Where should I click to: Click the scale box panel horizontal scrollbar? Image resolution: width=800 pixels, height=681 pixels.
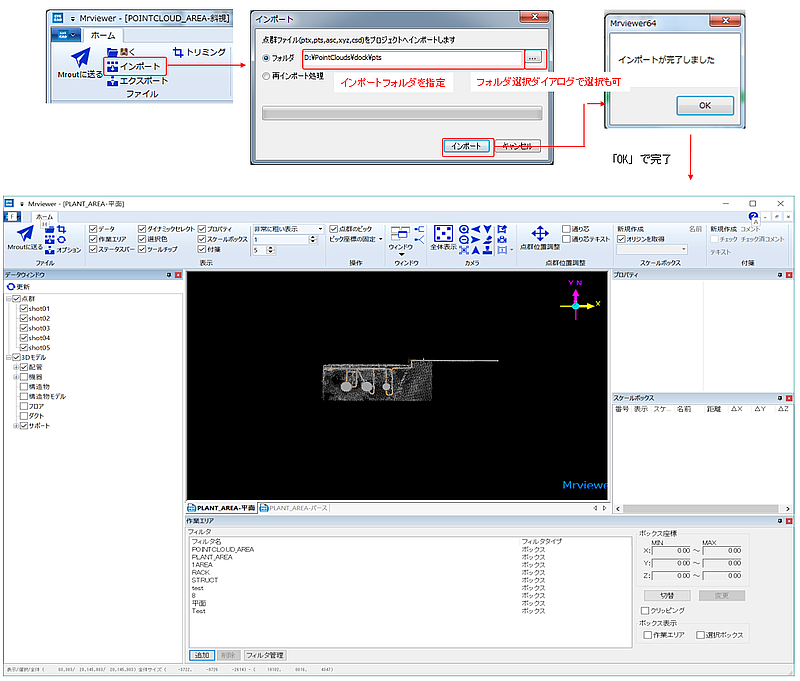tap(703, 509)
